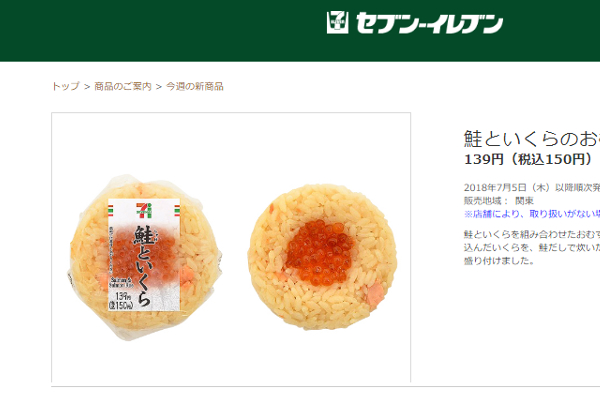Click the 139円(税込150円) price text
The image size is (600, 400).
528,159
